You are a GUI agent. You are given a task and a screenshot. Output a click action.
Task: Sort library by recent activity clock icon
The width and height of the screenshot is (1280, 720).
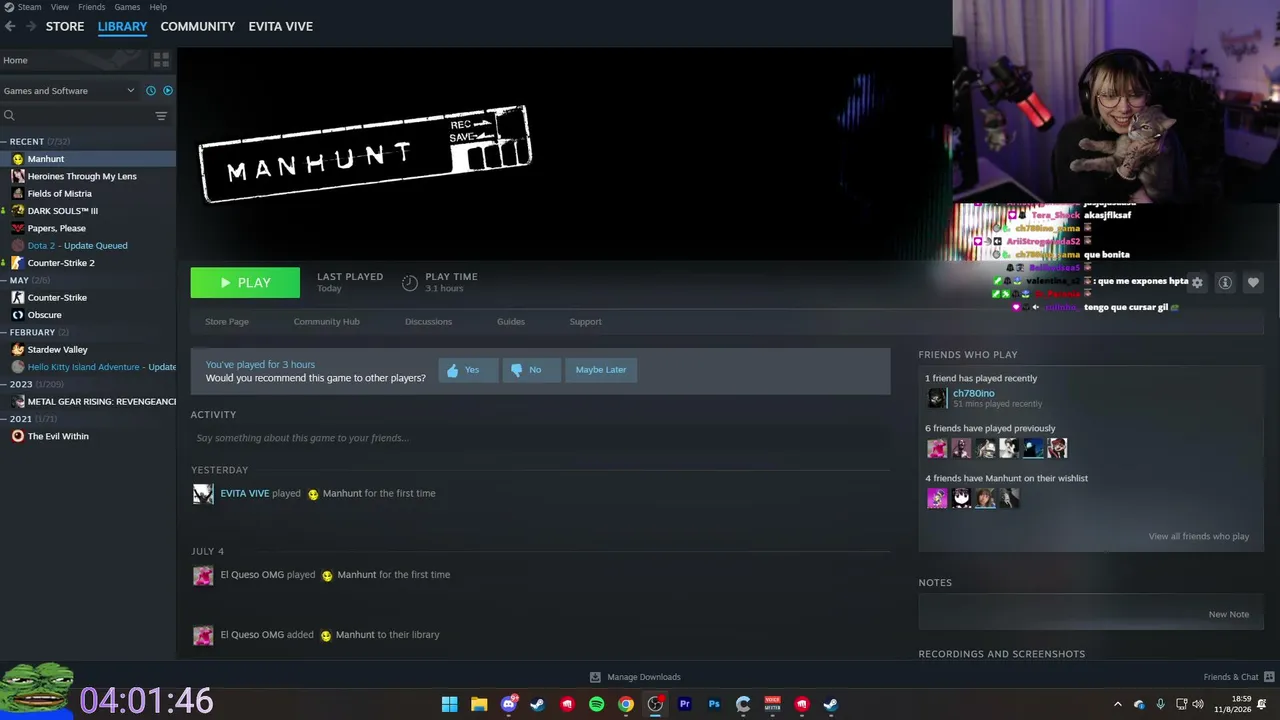151,91
